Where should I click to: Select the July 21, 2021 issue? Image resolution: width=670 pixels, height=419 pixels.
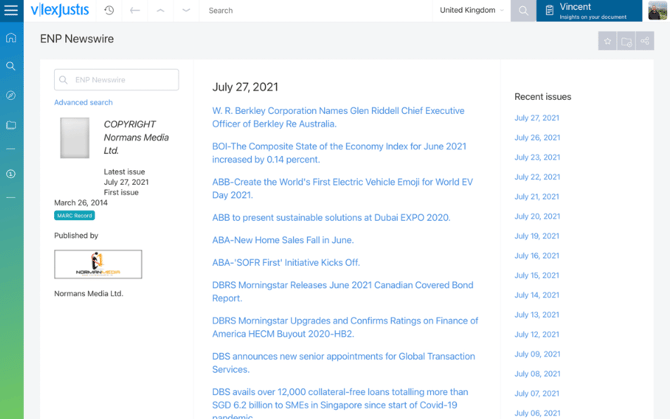537,197
